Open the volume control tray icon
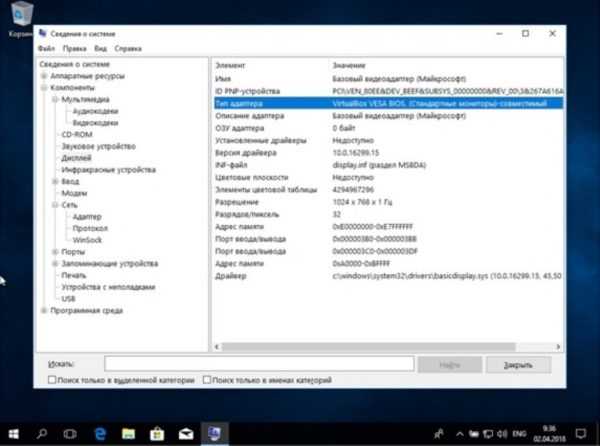The image size is (600, 446). point(502,434)
